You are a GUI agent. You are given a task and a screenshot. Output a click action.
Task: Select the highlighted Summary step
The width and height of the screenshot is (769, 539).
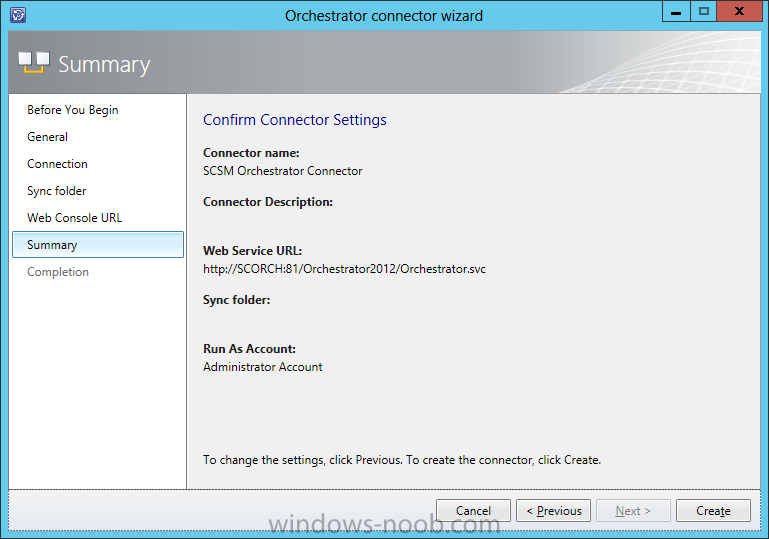98,245
